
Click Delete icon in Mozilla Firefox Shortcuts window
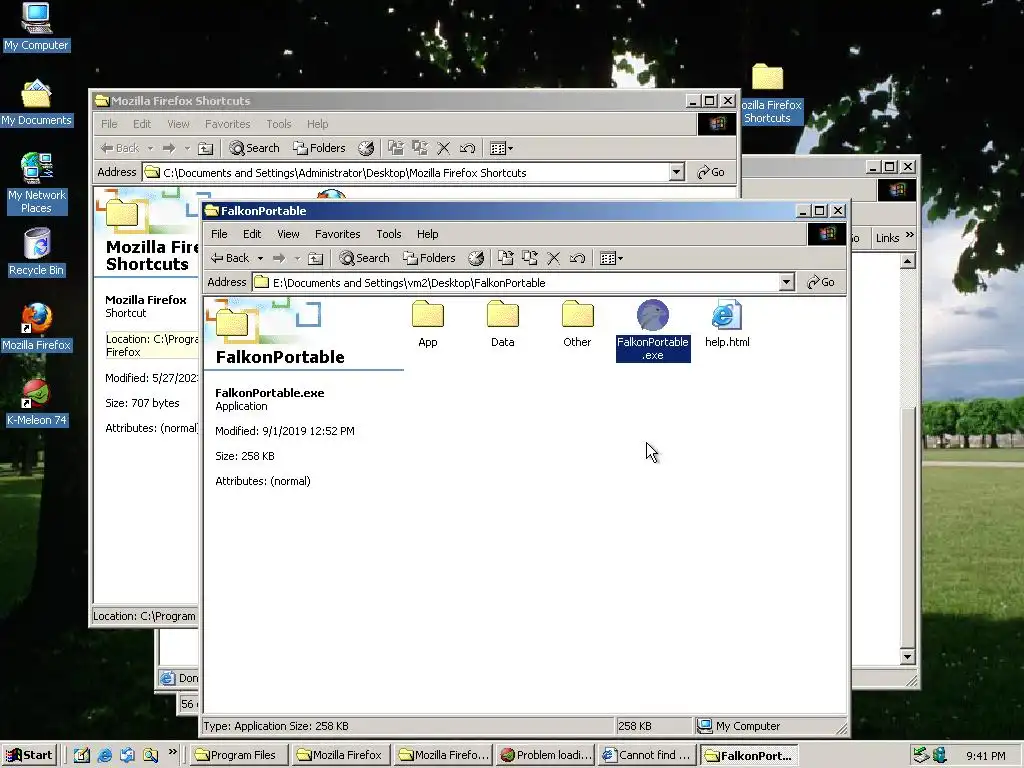point(443,148)
